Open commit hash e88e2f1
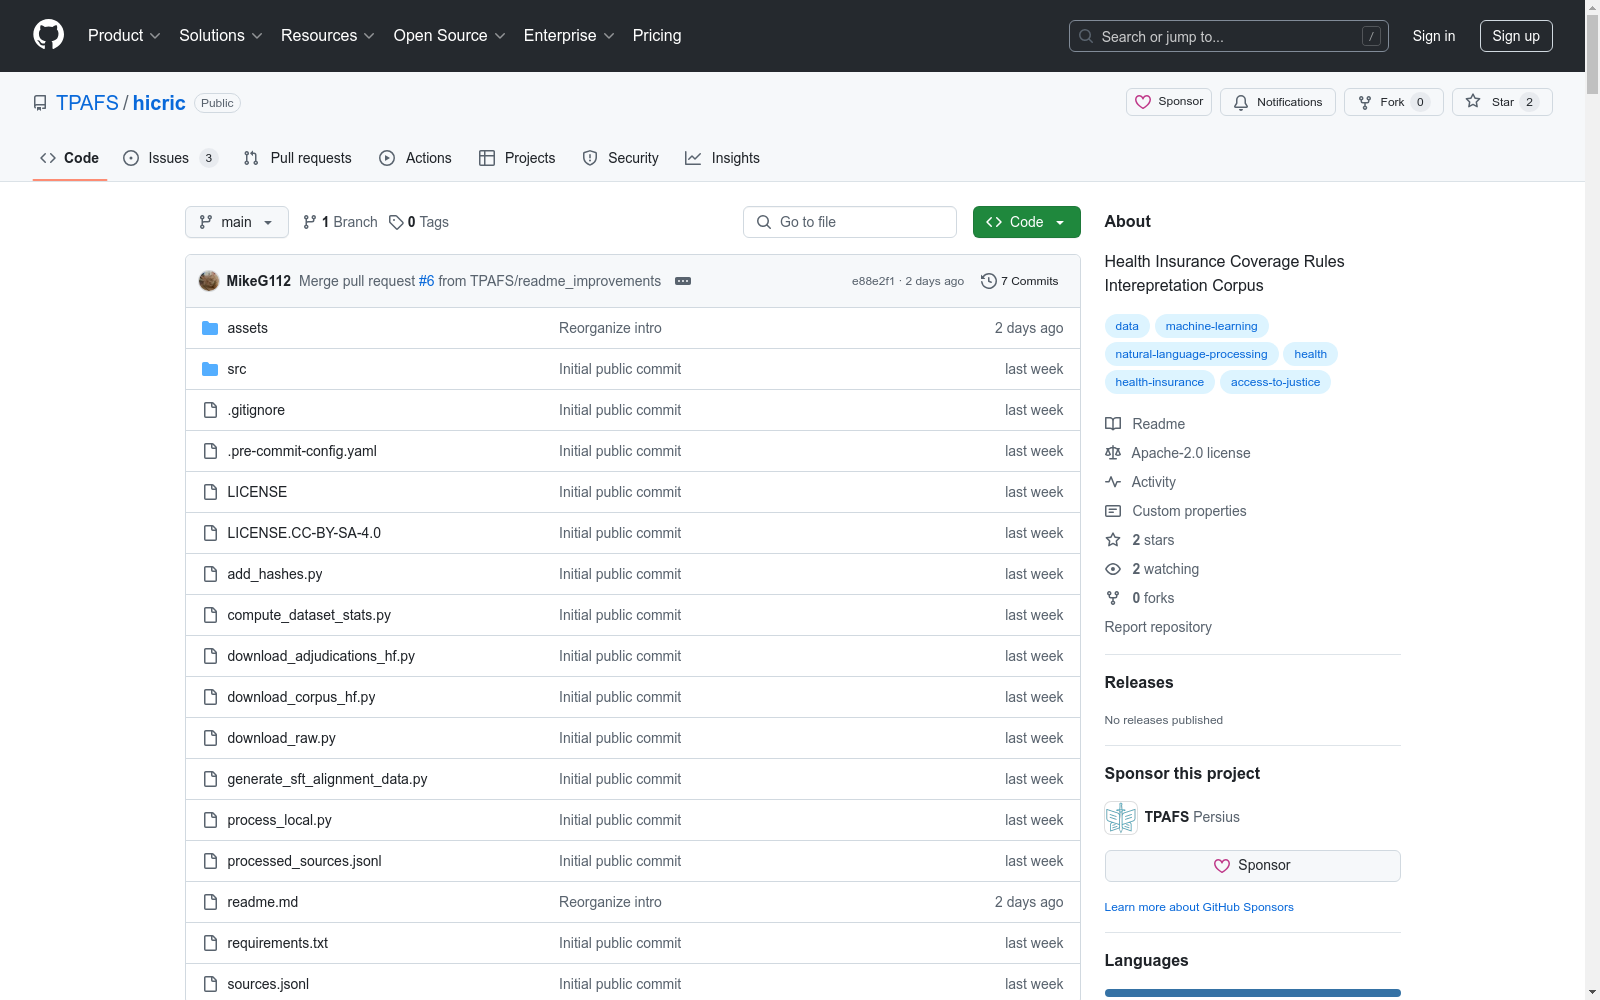Viewport: 1600px width, 1000px height. [x=873, y=281]
